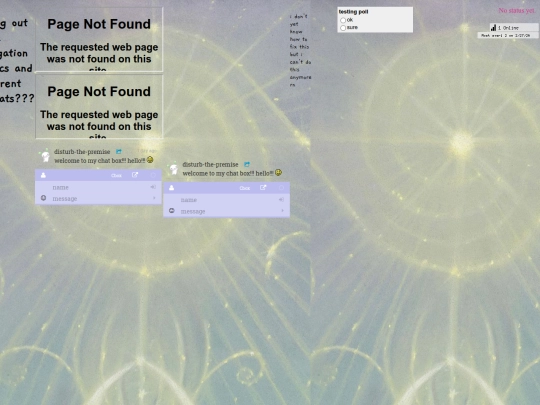
Task: Click the name field in left chat box
Action: pyautogui.click(x=98, y=187)
